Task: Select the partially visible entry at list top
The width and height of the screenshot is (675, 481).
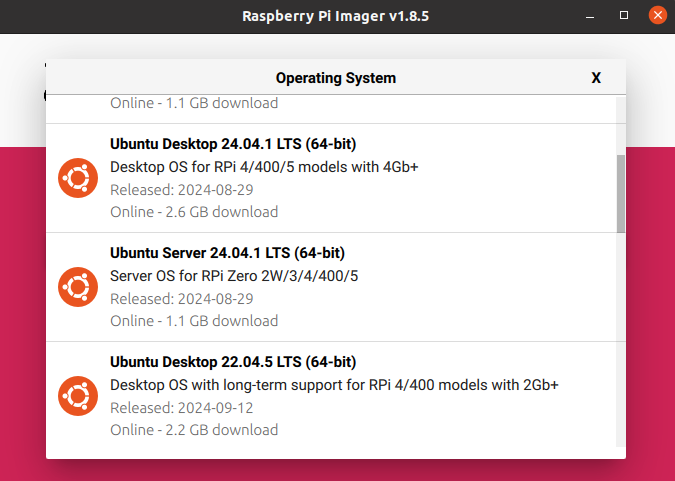Action: 194,104
